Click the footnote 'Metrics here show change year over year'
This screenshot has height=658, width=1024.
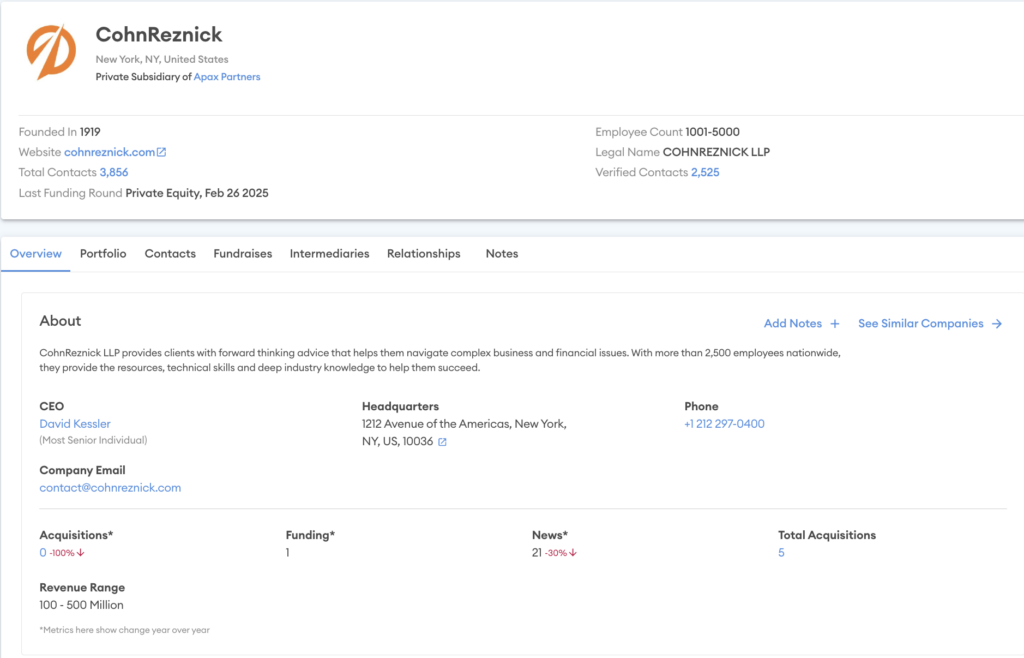125,631
